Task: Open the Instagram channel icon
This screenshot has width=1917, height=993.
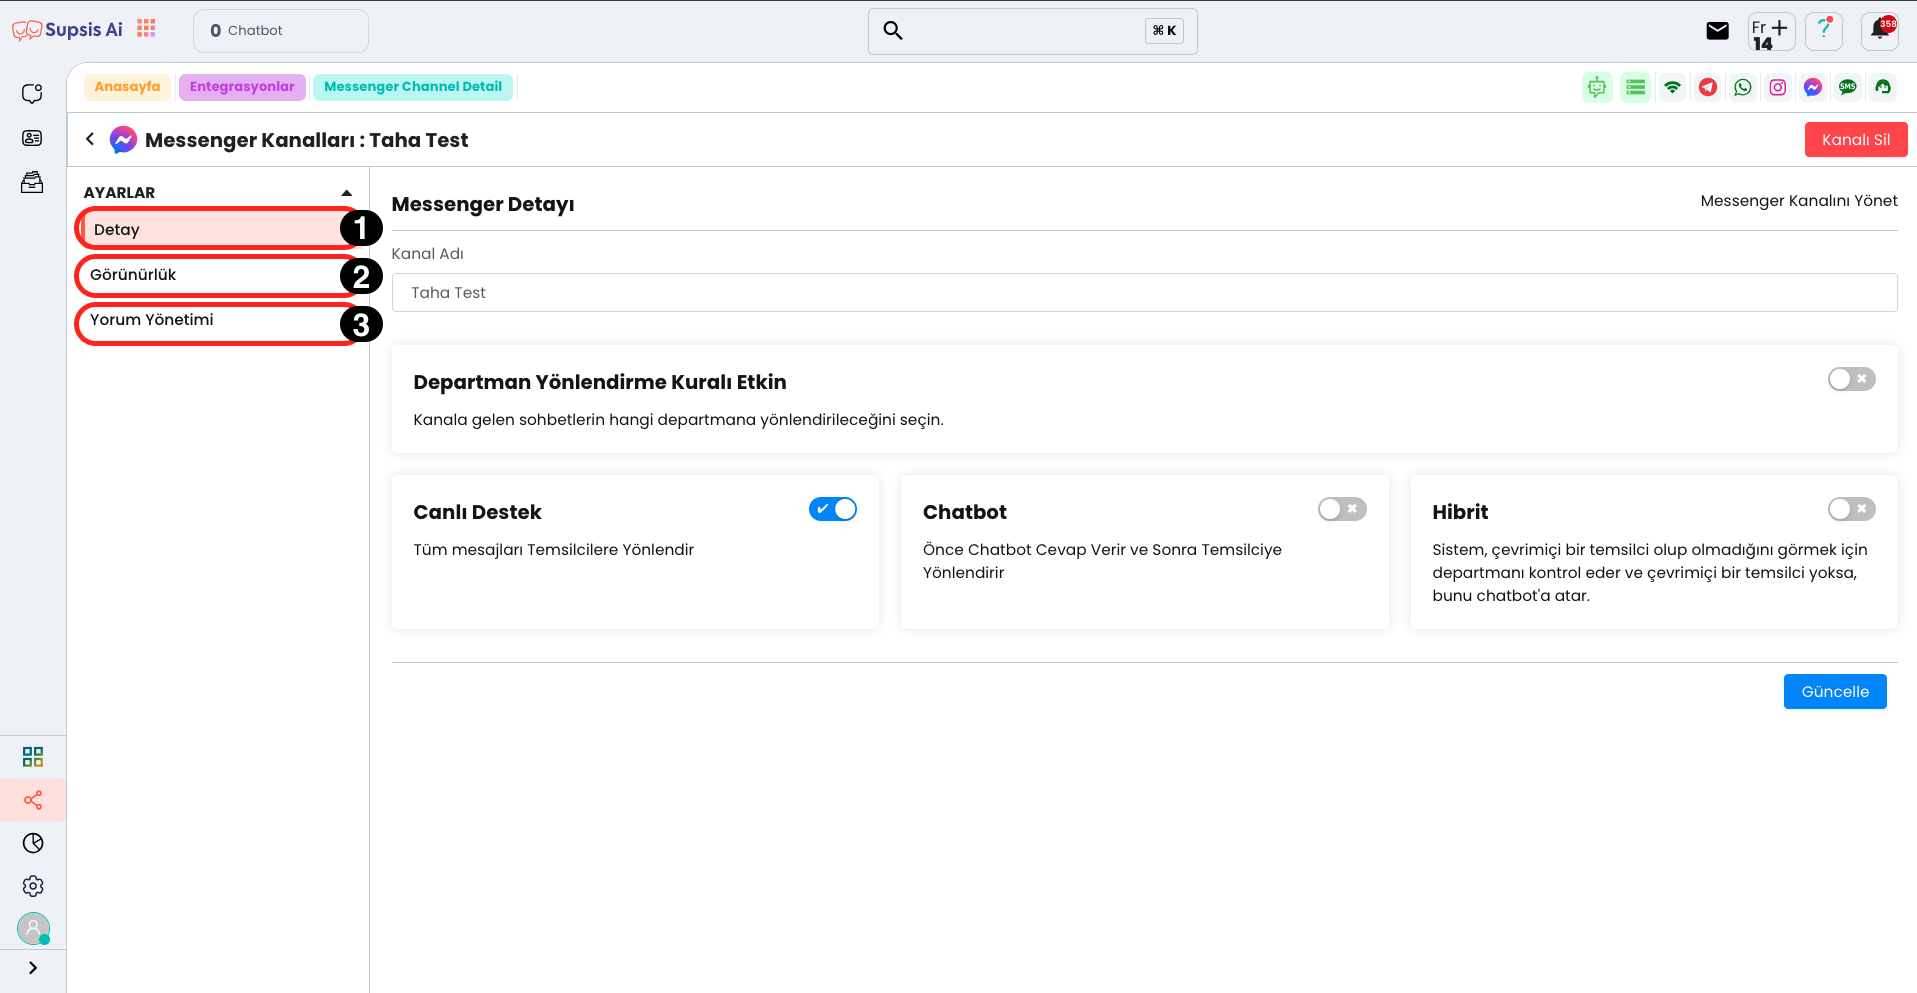Action: coord(1778,88)
